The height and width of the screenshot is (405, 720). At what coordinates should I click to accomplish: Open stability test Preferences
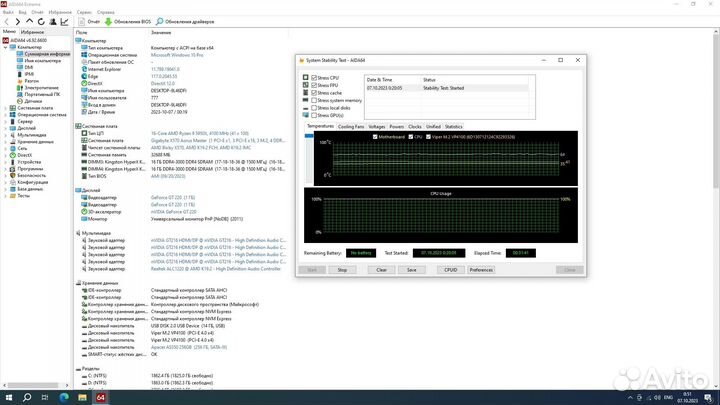tap(481, 270)
